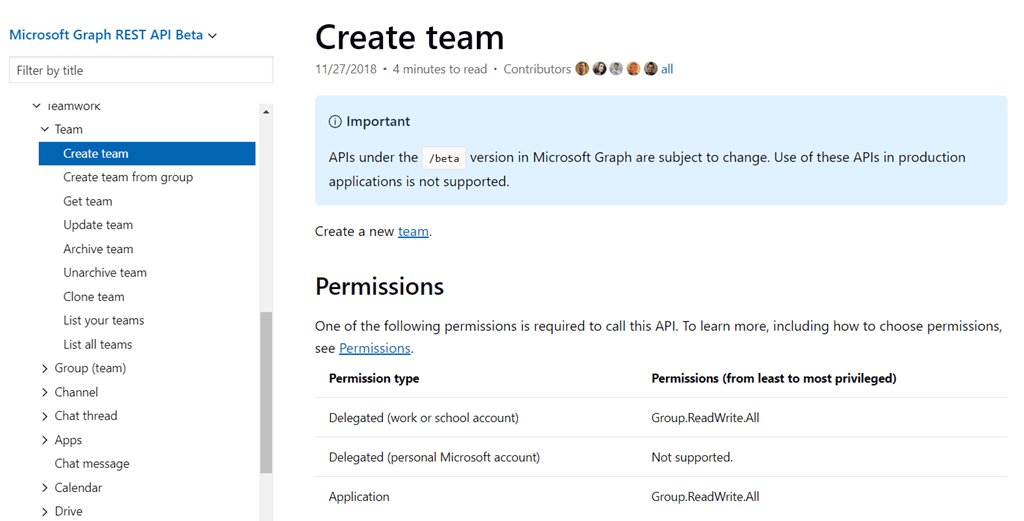Screen dimensions: 1024x521
Task: Expand the Chat thread section
Action: point(45,416)
